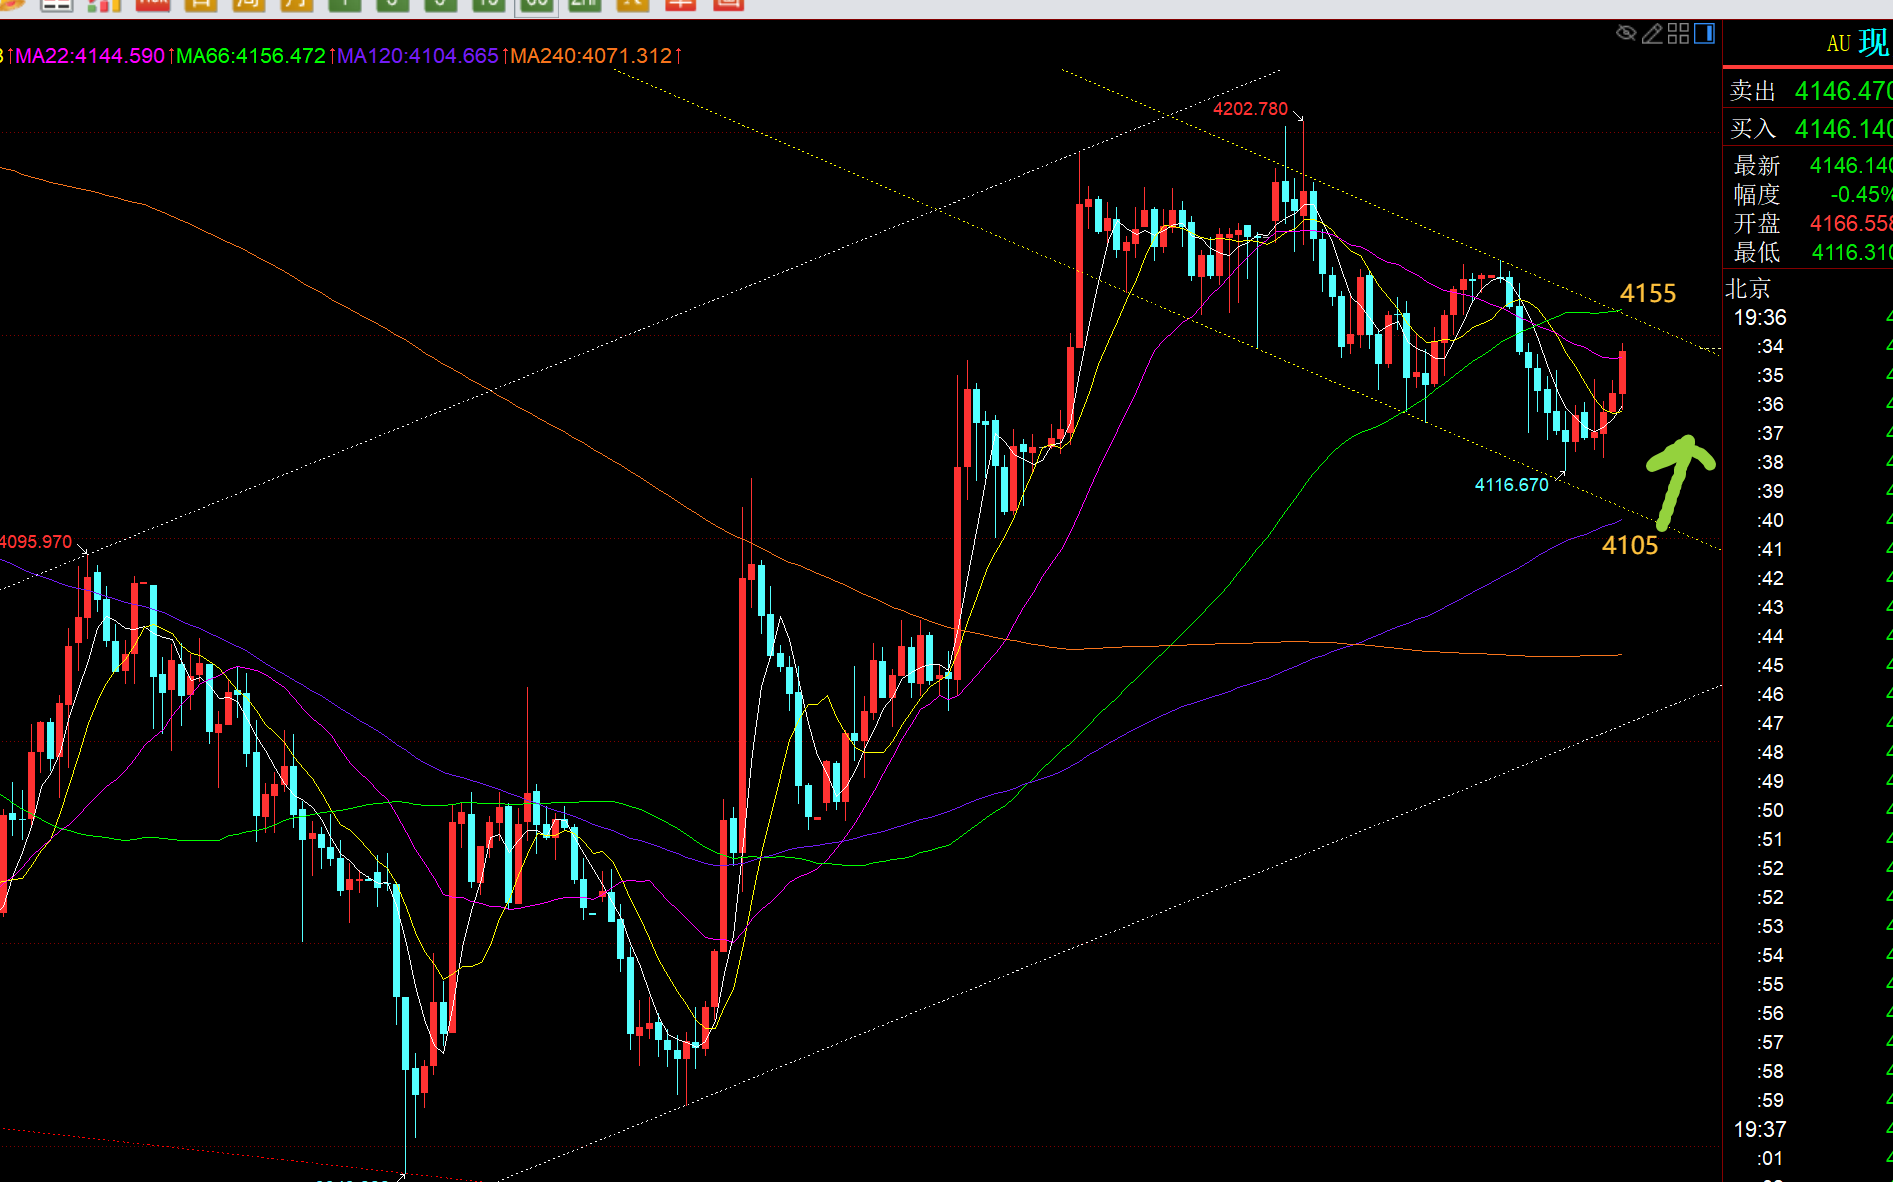
Task: Click the MA66 indicator label
Action: pyautogui.click(x=250, y=56)
